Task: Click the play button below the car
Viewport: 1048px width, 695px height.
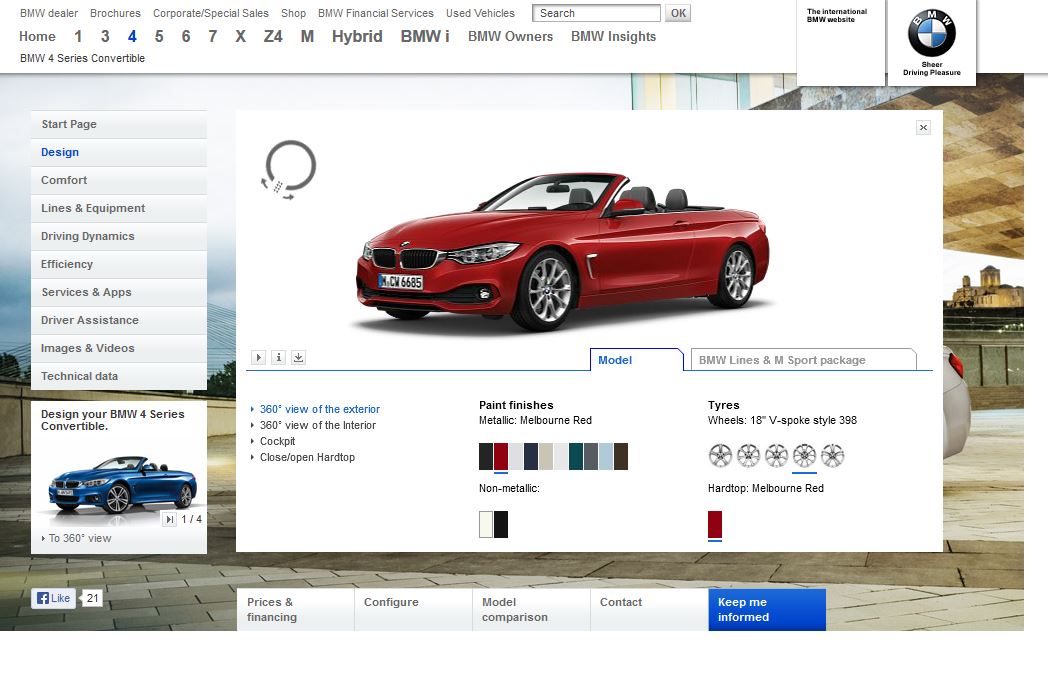Action: click(x=258, y=357)
